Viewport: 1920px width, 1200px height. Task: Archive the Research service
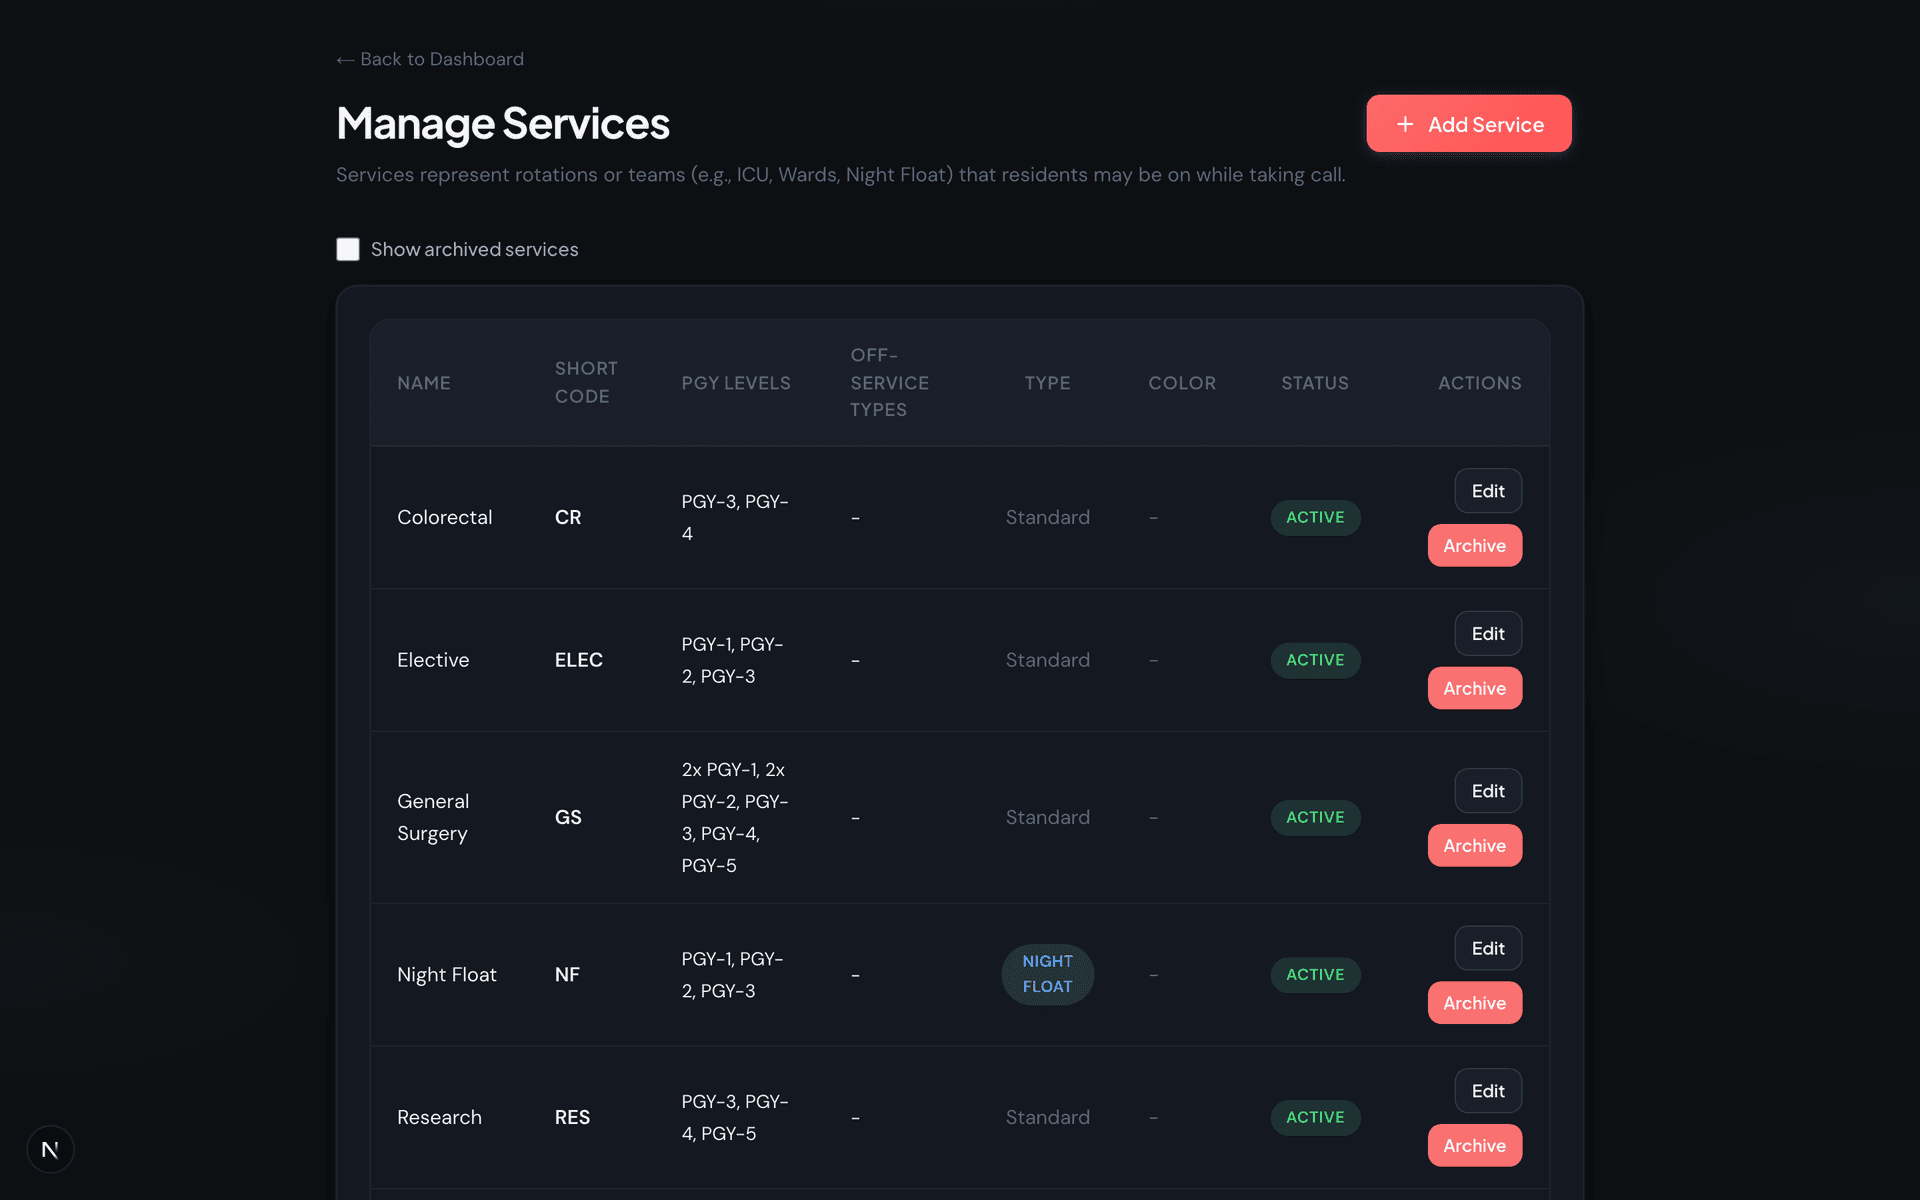coord(1474,1145)
